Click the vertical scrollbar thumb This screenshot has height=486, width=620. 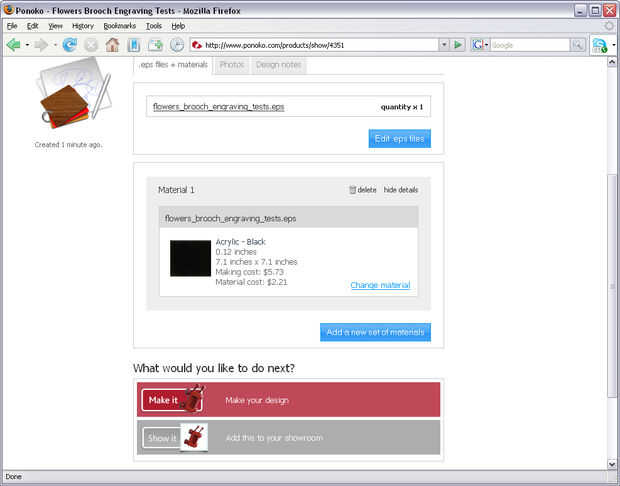coord(612,286)
